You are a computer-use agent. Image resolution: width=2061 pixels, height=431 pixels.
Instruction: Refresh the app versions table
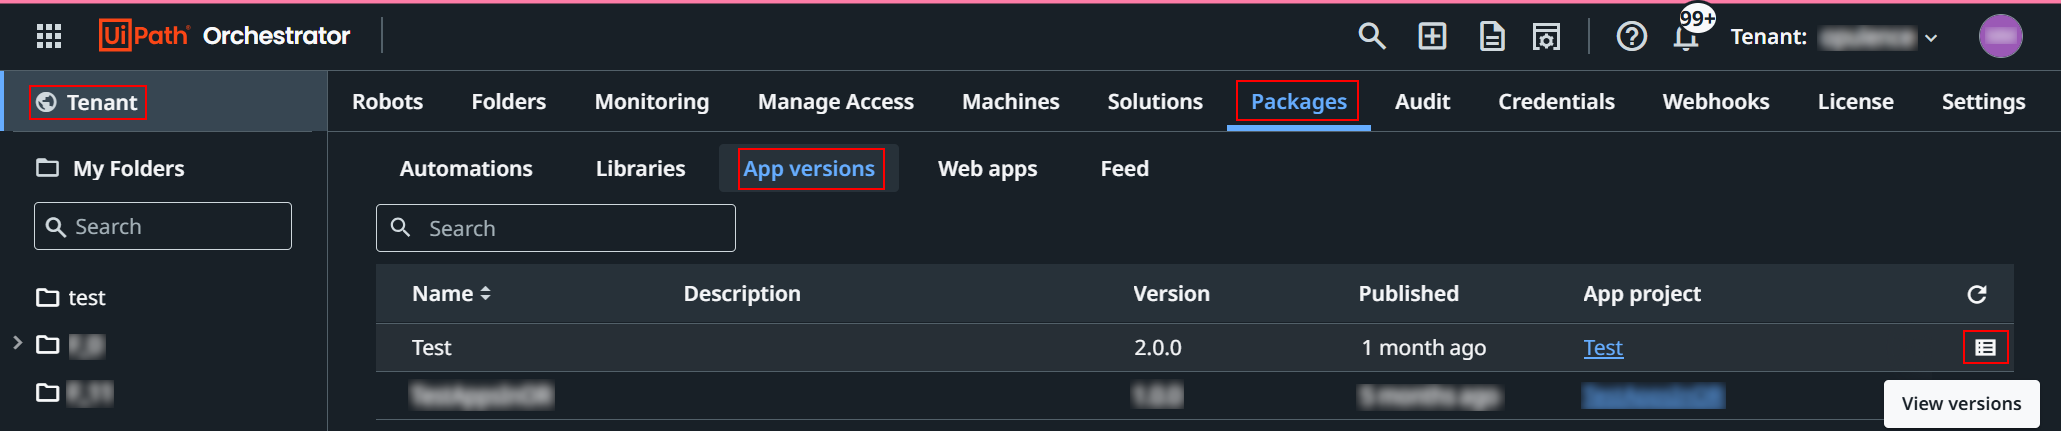pos(1976,294)
